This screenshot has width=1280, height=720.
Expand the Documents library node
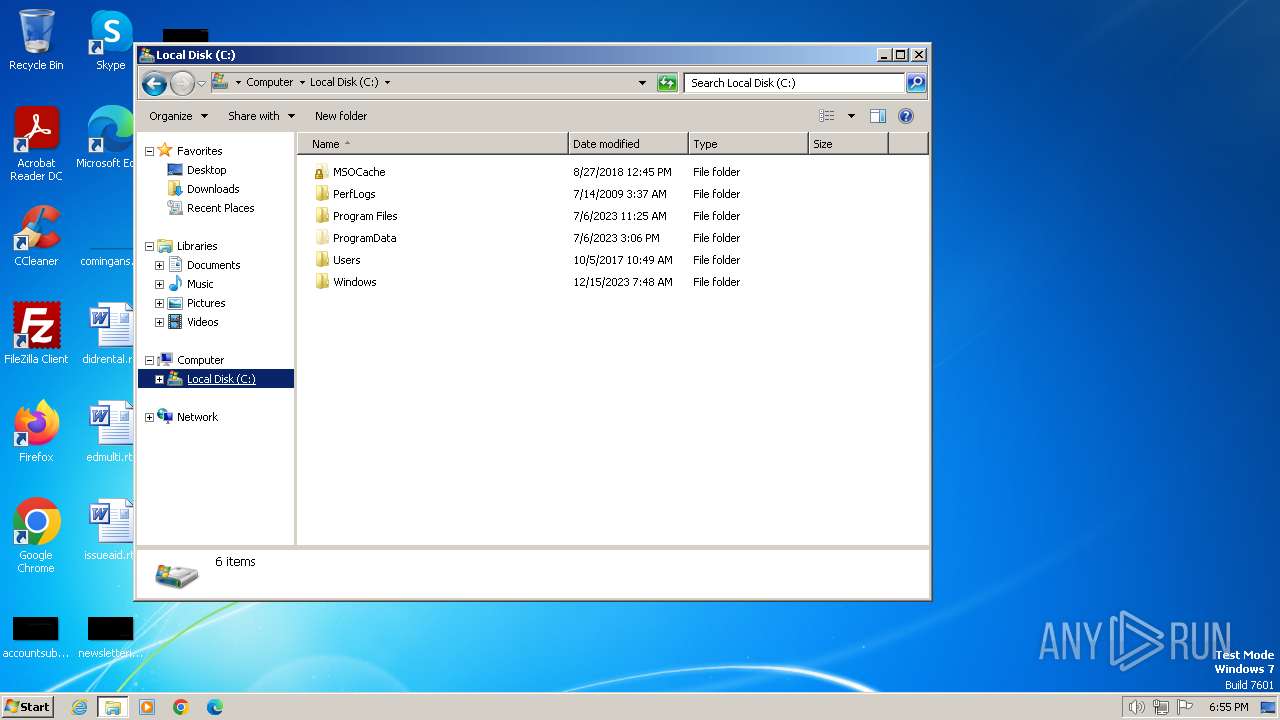159,265
